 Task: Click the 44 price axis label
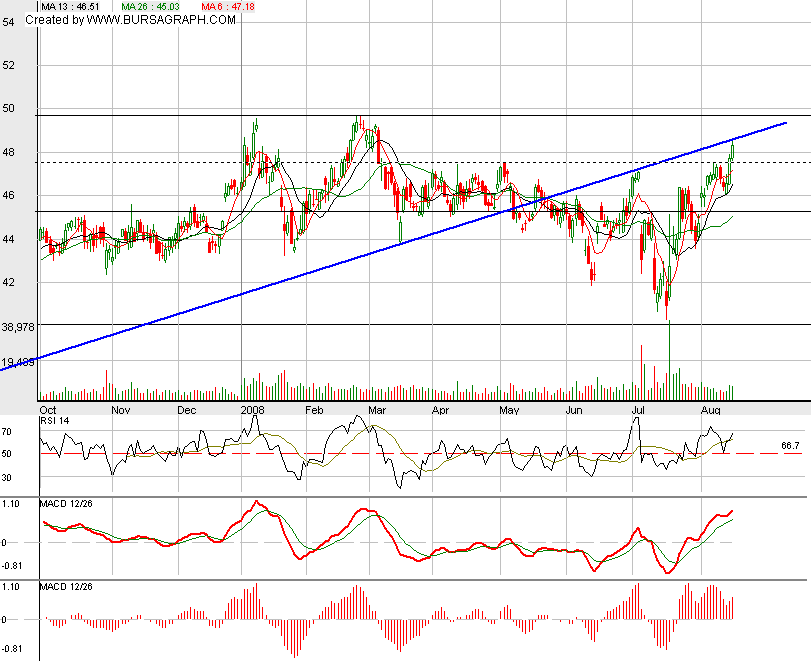8,239
